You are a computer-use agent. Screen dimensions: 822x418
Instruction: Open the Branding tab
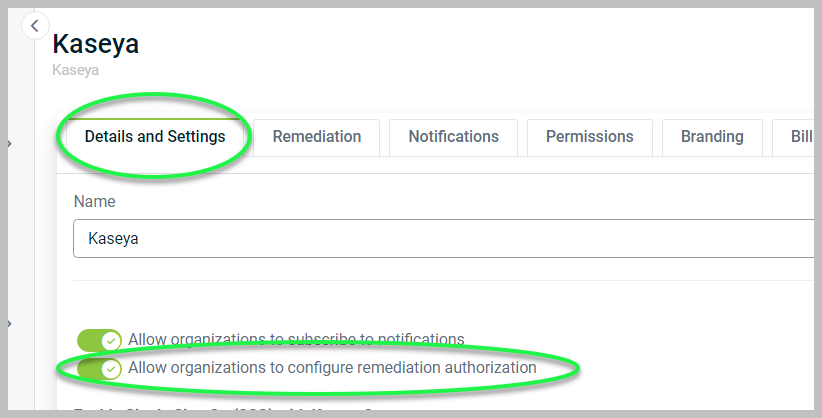click(712, 137)
